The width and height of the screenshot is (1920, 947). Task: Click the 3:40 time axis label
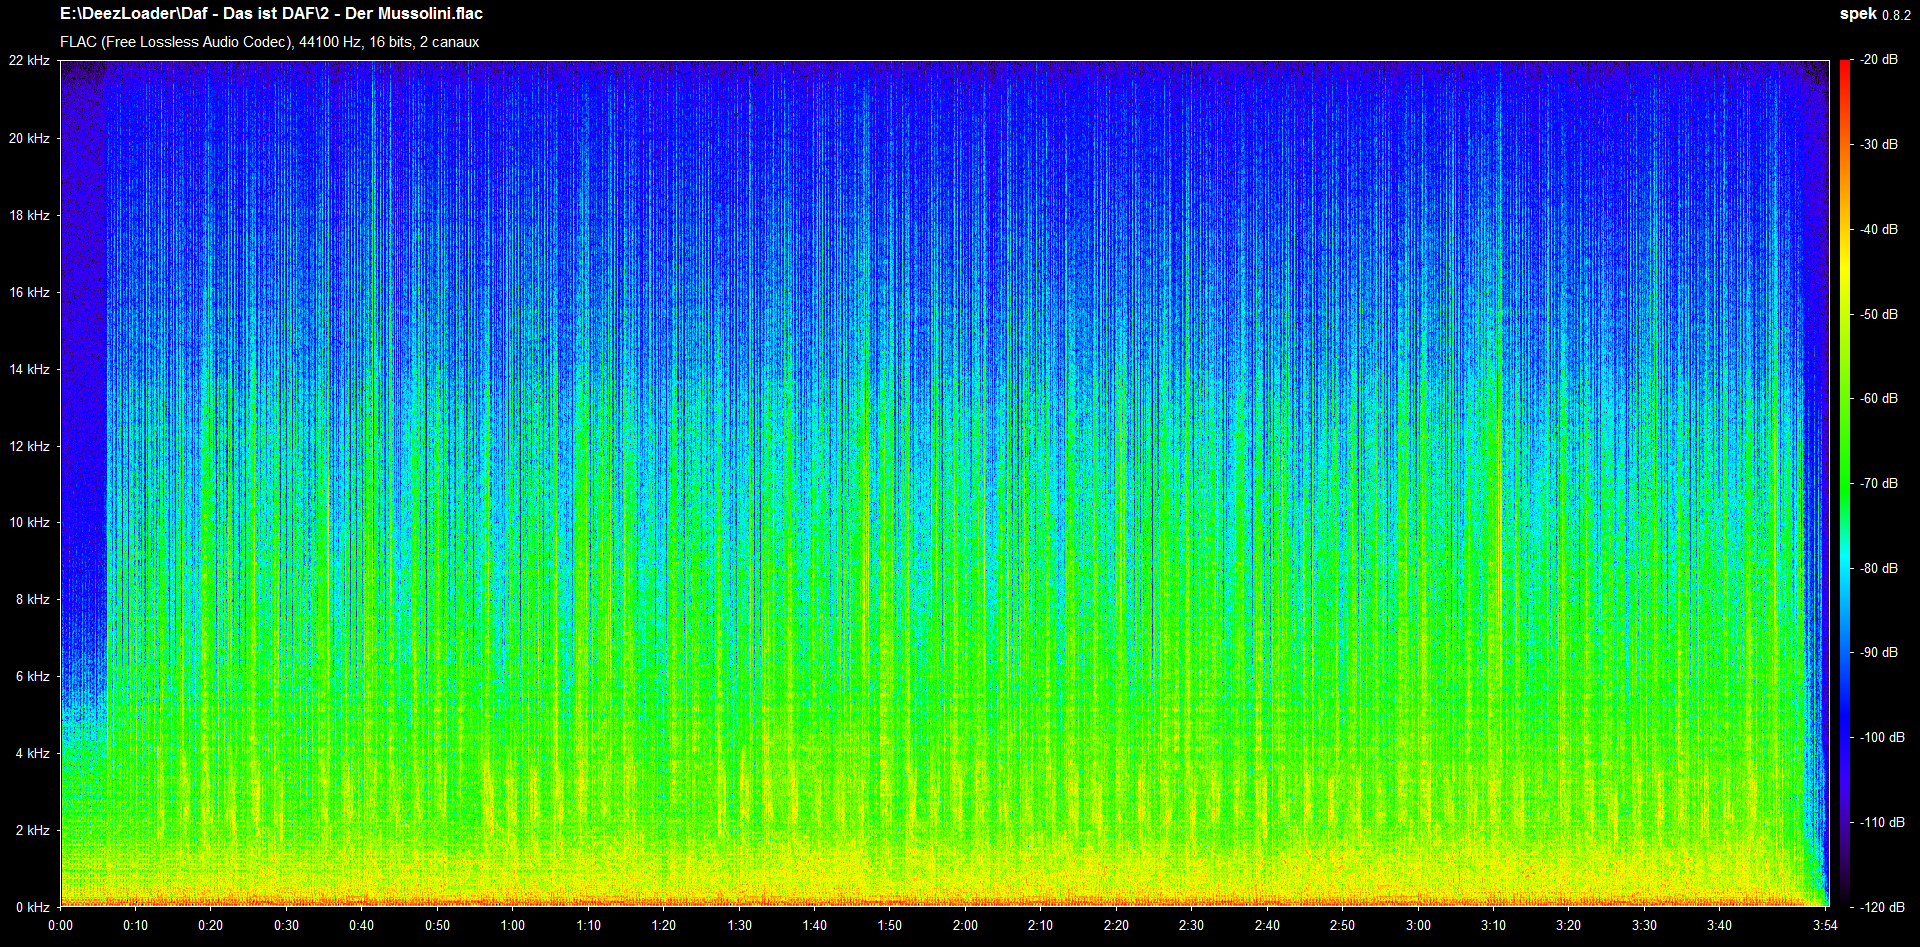[1720, 925]
